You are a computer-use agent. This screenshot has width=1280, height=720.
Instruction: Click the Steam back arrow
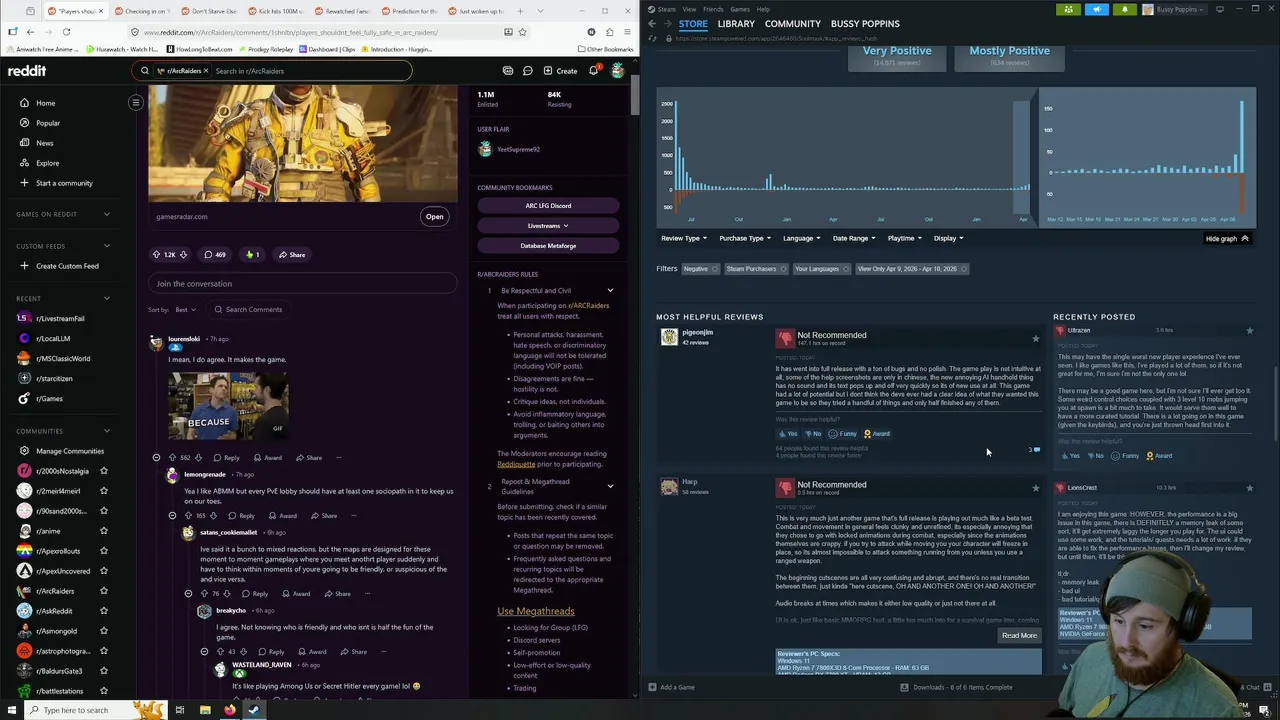[652, 24]
